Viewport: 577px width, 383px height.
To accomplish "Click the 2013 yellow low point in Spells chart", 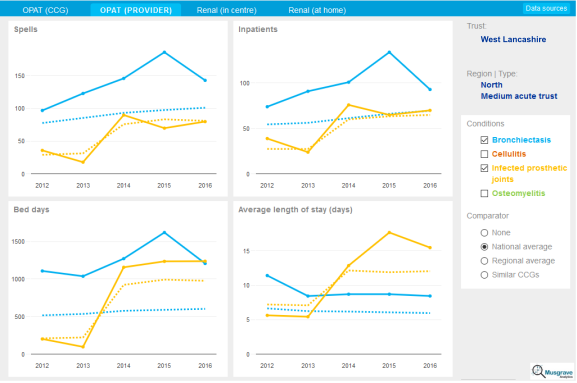I will point(83,162).
